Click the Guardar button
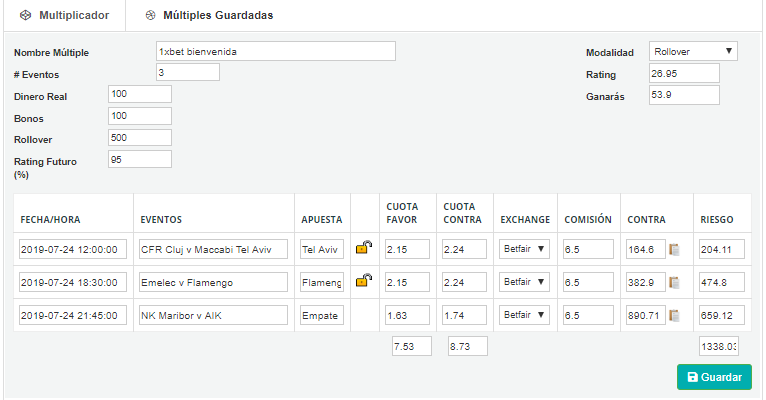This screenshot has width=766, height=400. pos(714,377)
